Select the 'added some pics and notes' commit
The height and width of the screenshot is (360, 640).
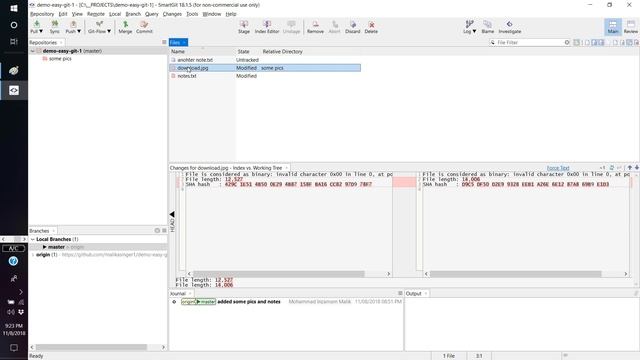(249, 302)
